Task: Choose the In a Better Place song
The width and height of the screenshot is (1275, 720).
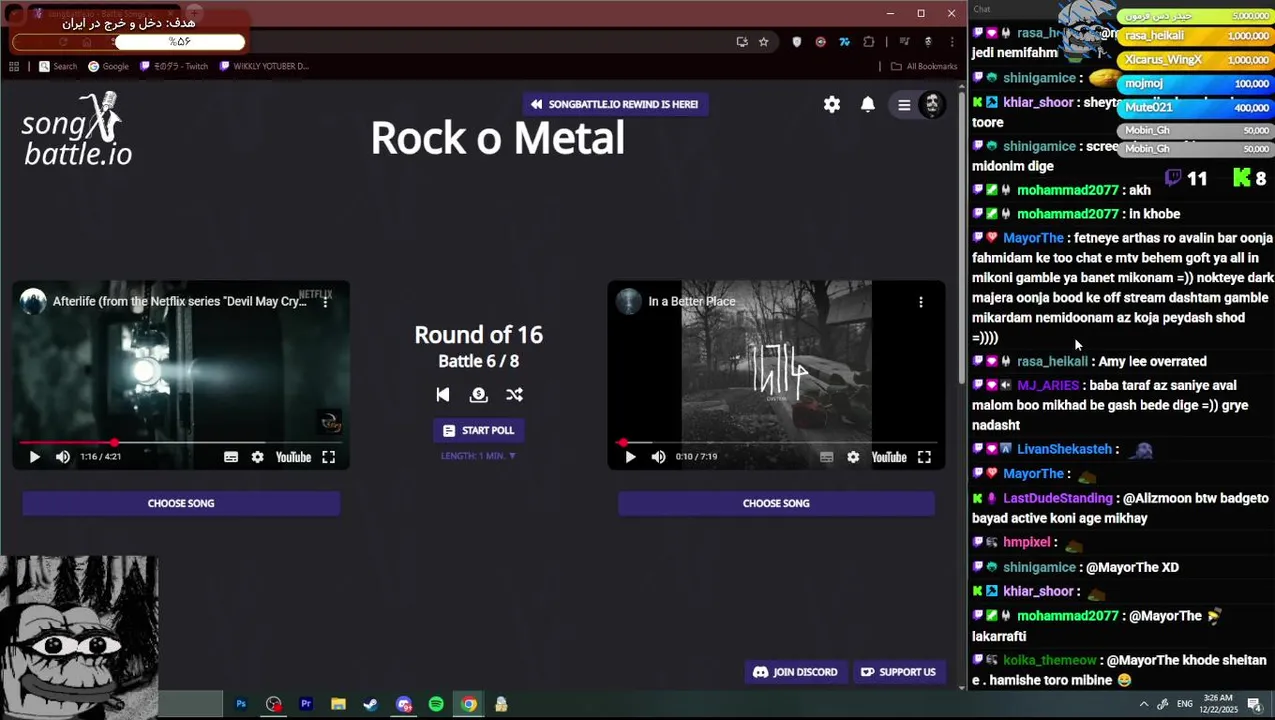Action: coord(776,503)
